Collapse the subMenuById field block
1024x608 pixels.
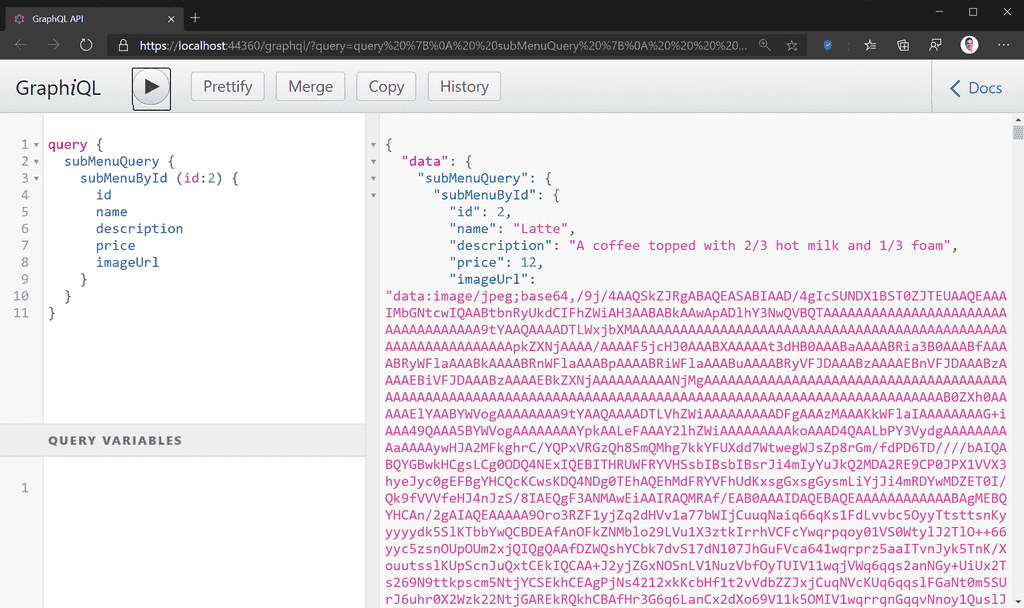pyautogui.click(x=37, y=178)
